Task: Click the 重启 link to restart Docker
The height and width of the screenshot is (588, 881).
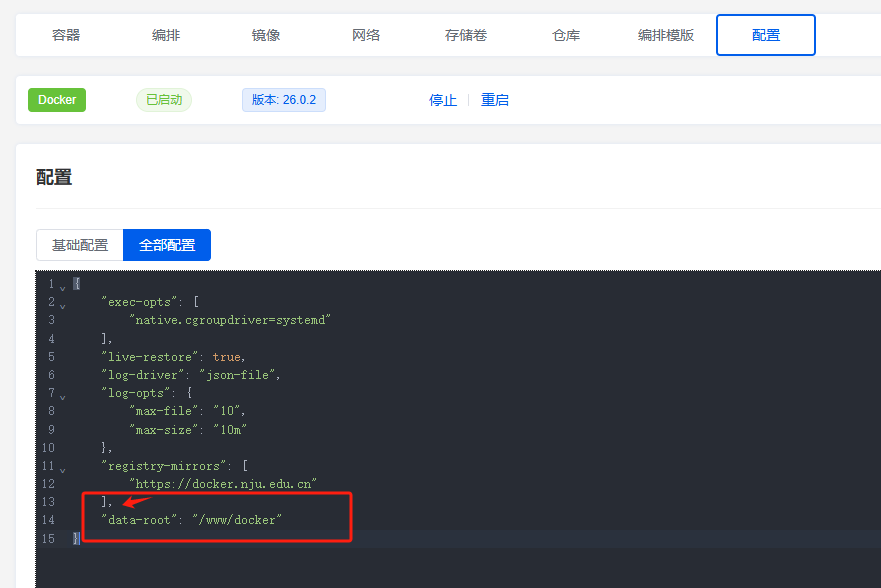Action: point(494,100)
